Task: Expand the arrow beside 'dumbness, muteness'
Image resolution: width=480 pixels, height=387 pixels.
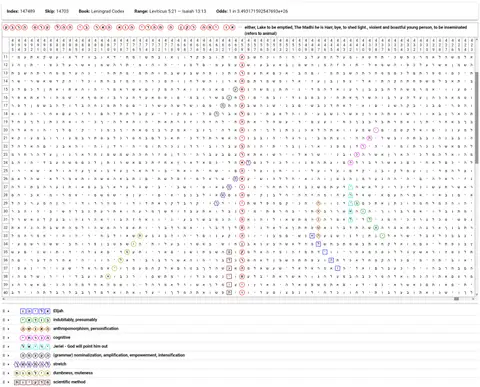Action: (9, 373)
